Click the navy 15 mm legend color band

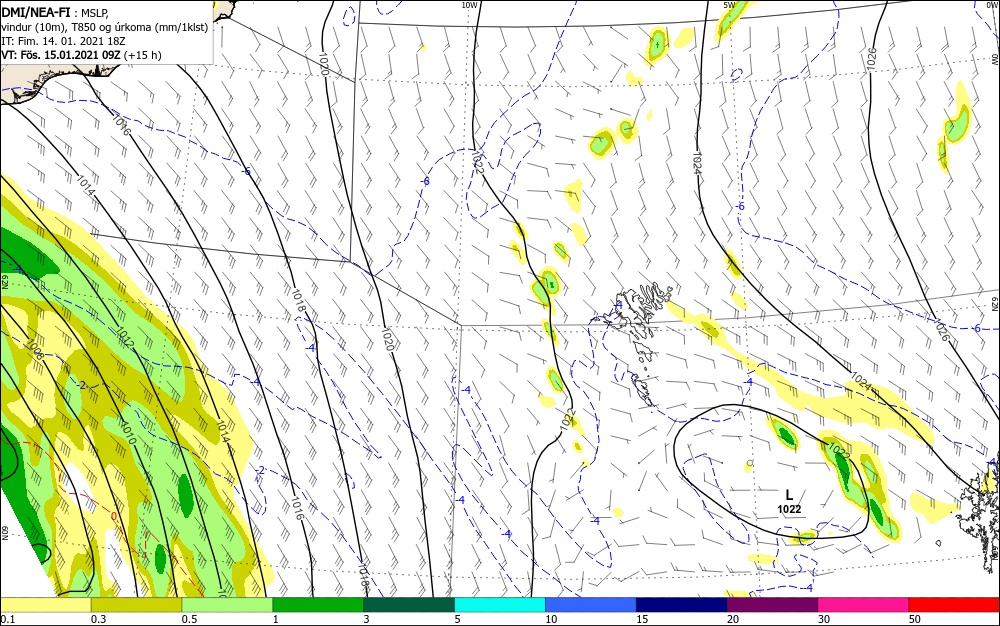(682, 605)
